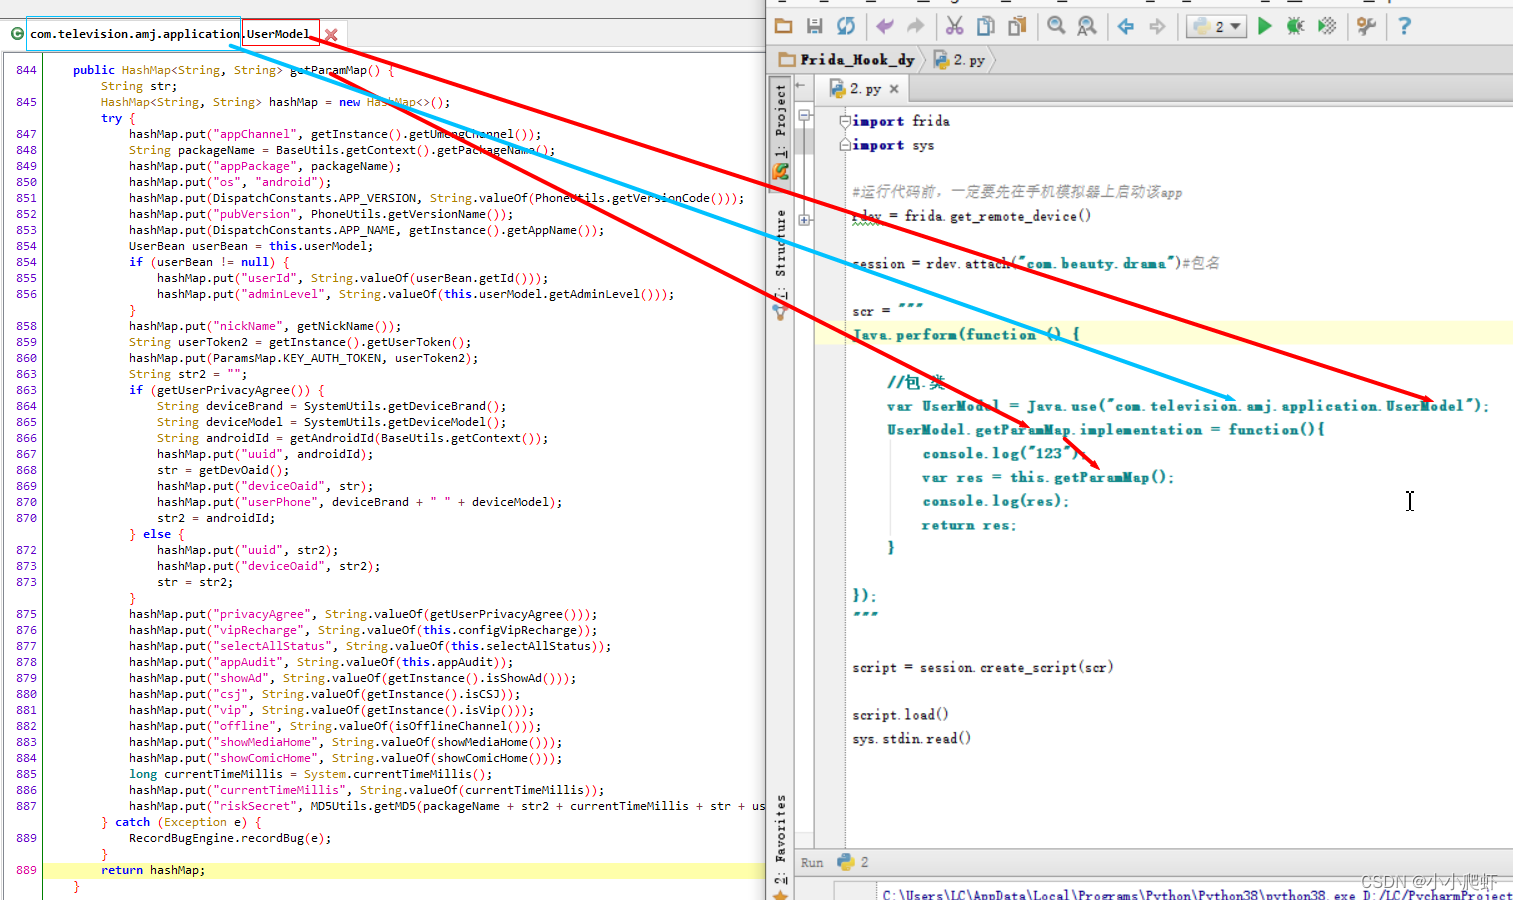The image size is (1513, 900).
Task: Run script with the green play button
Action: pos(1265,26)
